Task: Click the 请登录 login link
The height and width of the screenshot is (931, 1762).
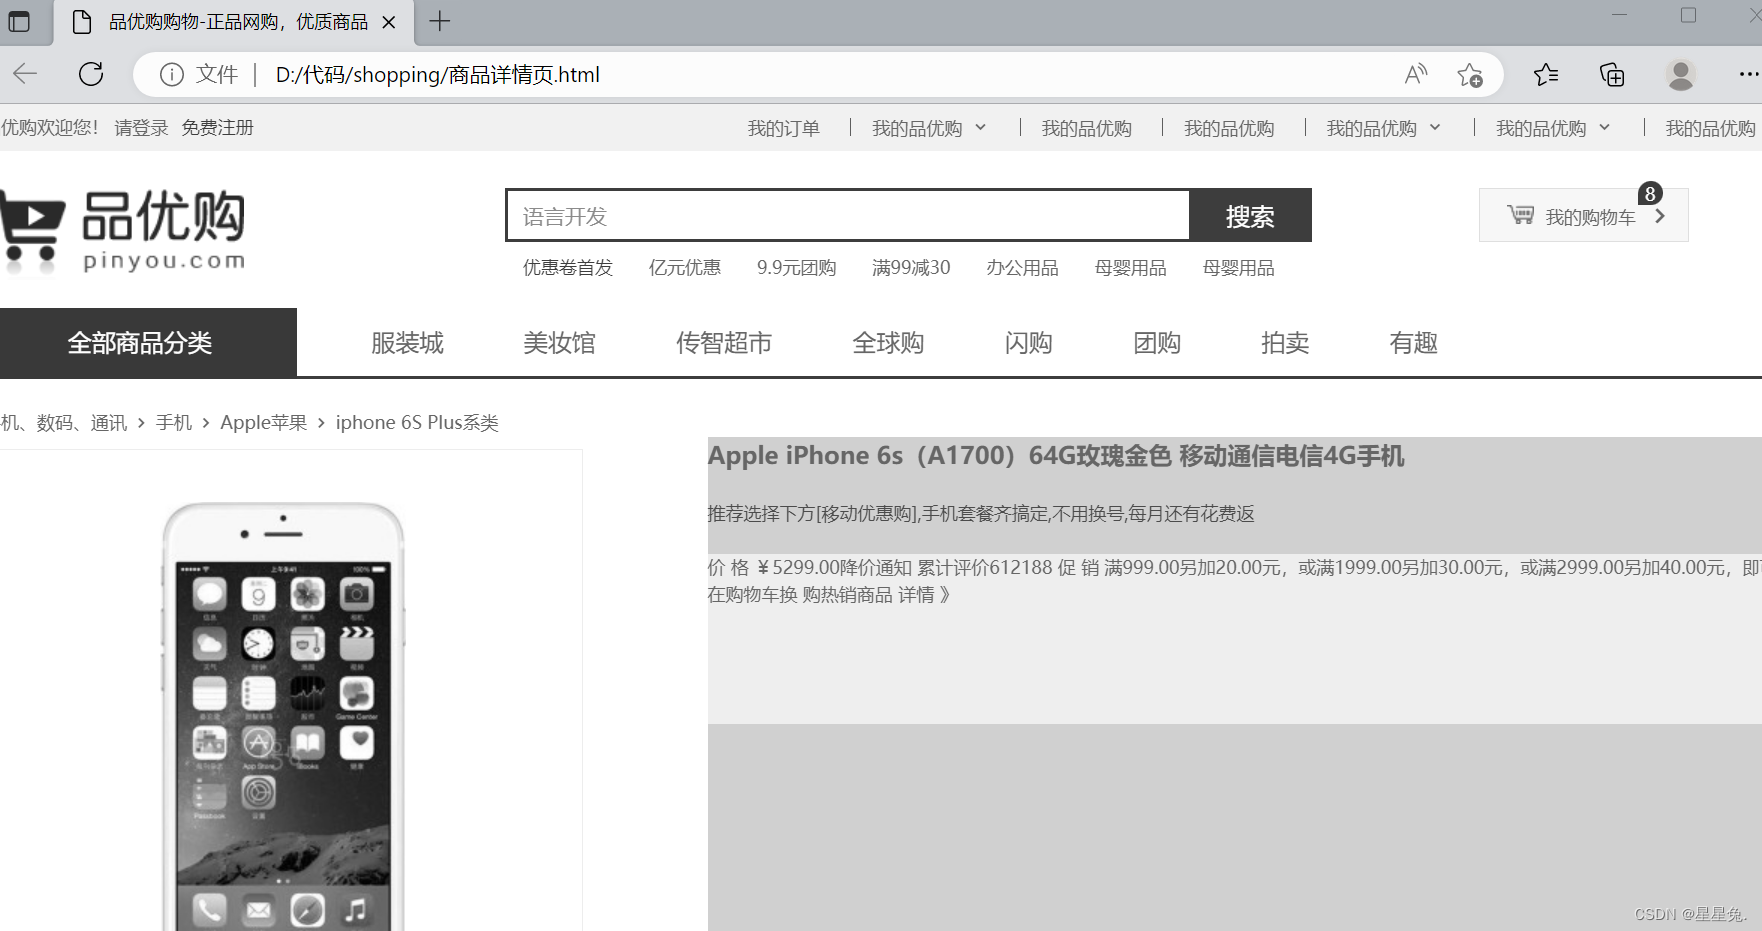Action: point(141,128)
